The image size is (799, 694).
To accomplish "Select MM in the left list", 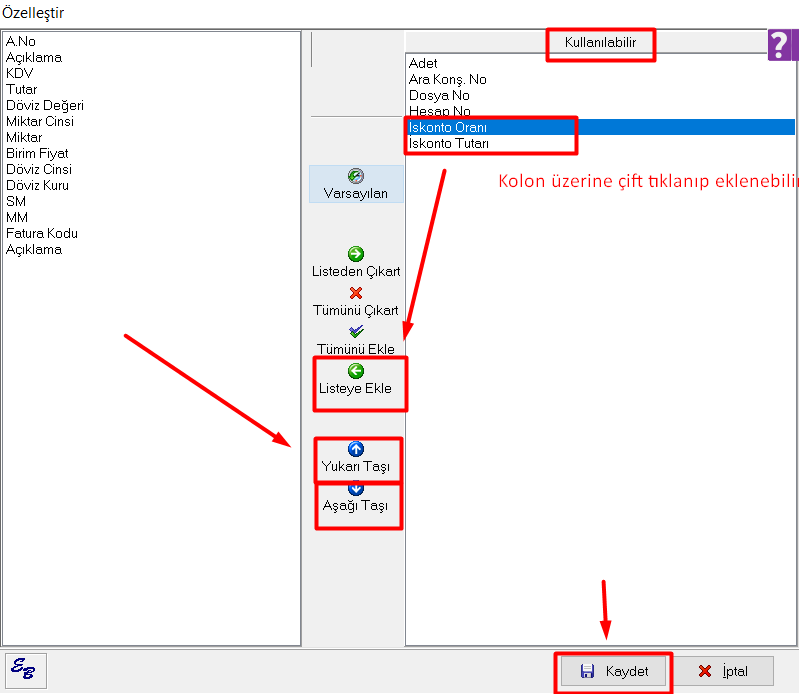I will point(151,218).
